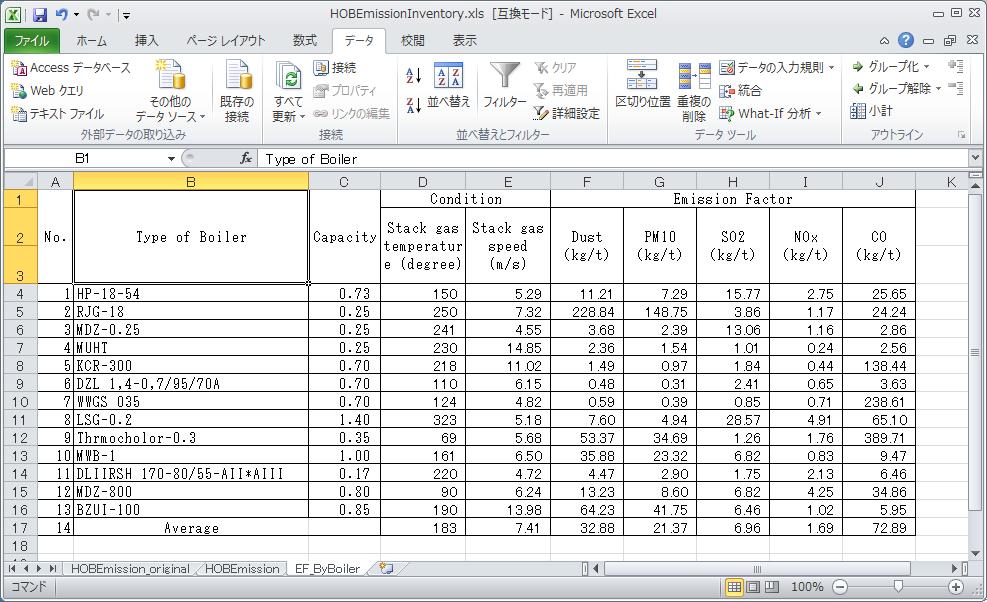987x602 pixels.
Task: Save the workbook from quick access
Action: pos(40,14)
